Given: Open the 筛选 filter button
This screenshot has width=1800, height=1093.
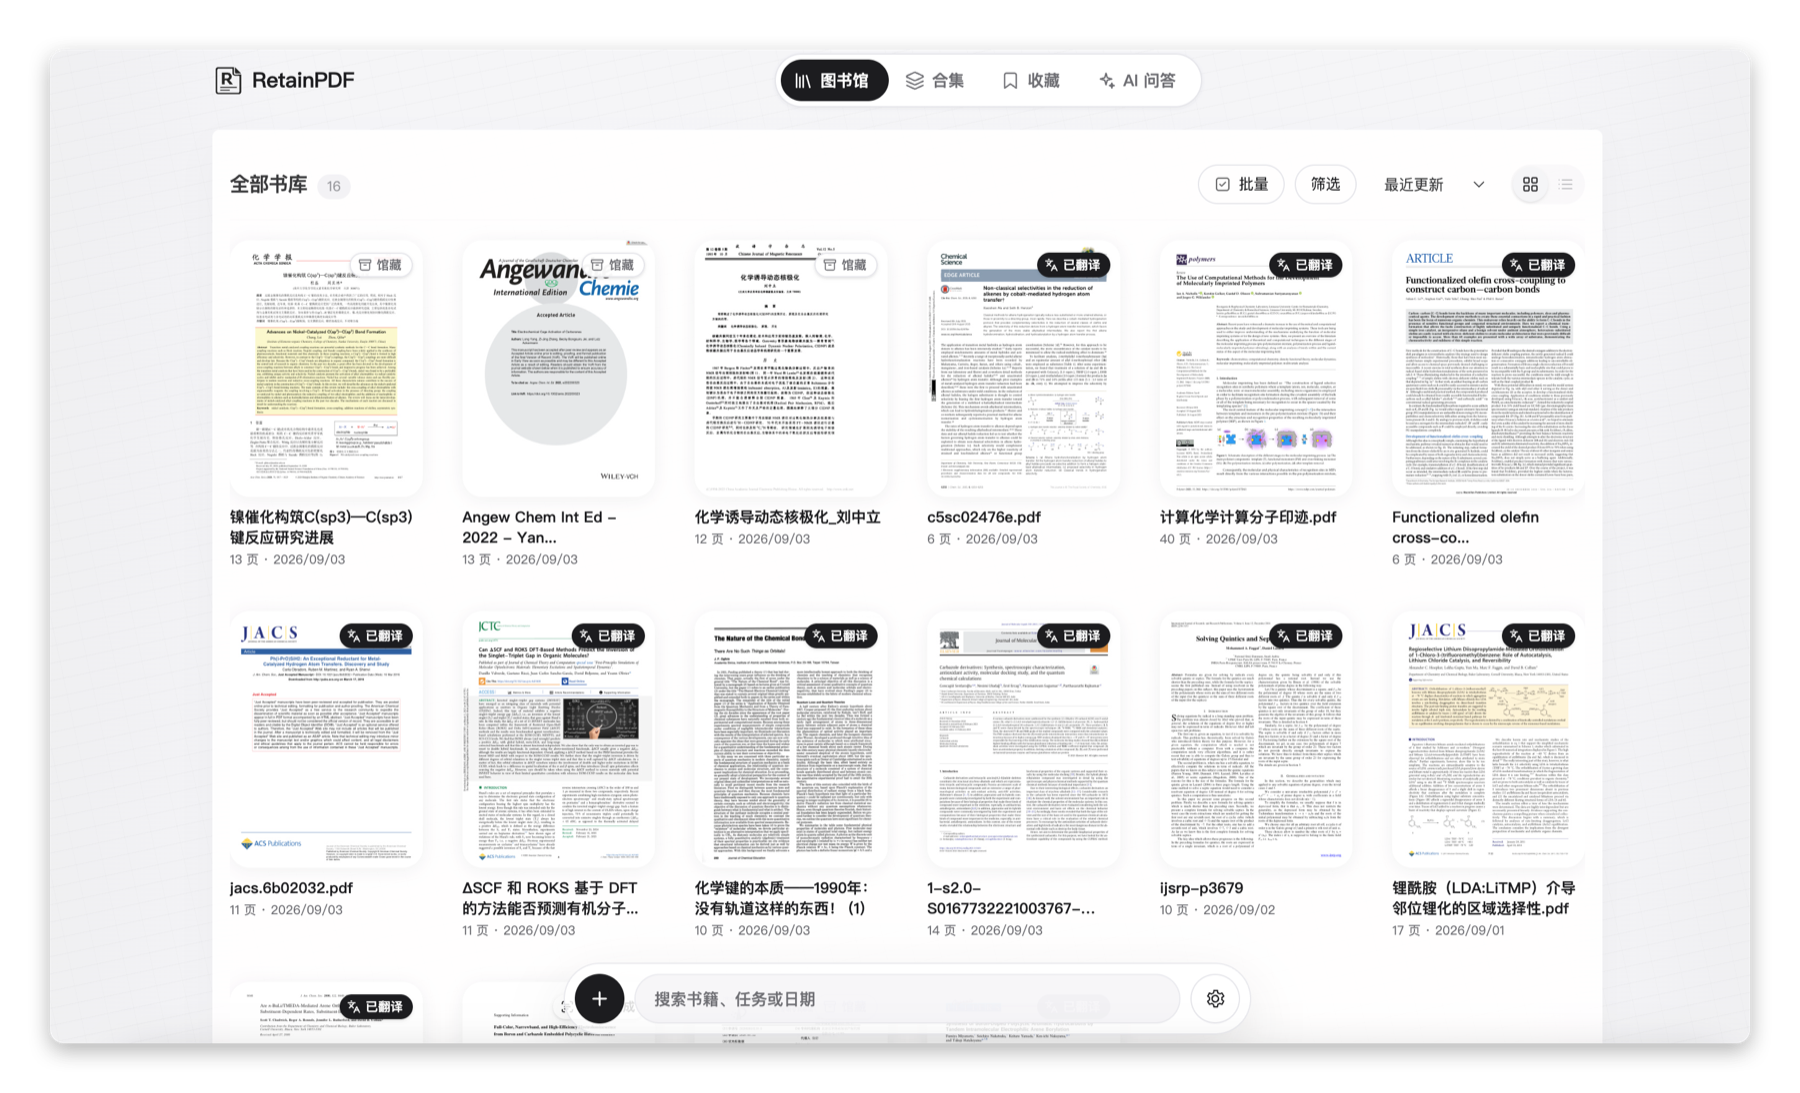Looking at the screenshot, I should click(1325, 184).
